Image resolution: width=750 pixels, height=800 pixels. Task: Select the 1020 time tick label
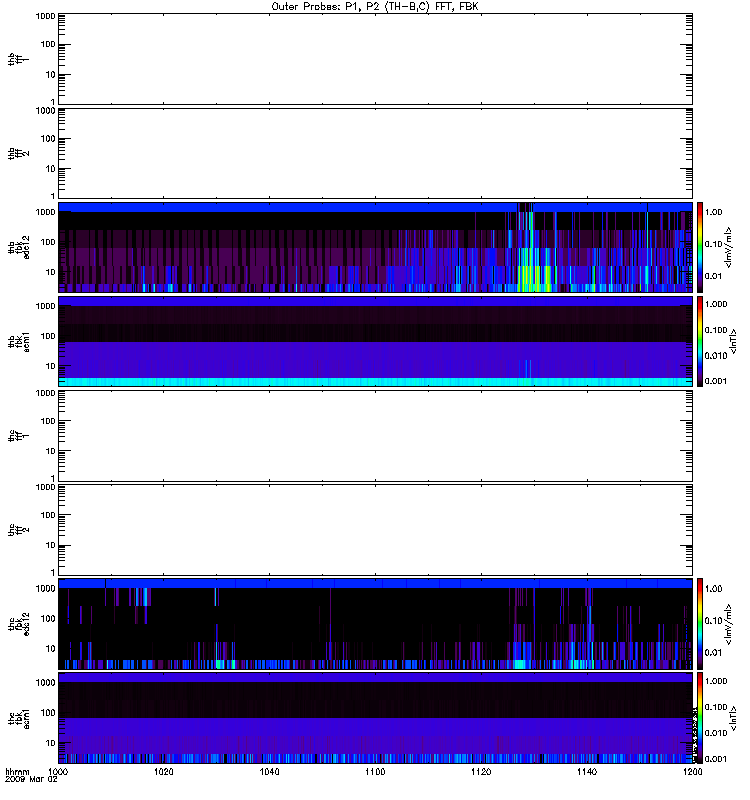pyautogui.click(x=164, y=774)
